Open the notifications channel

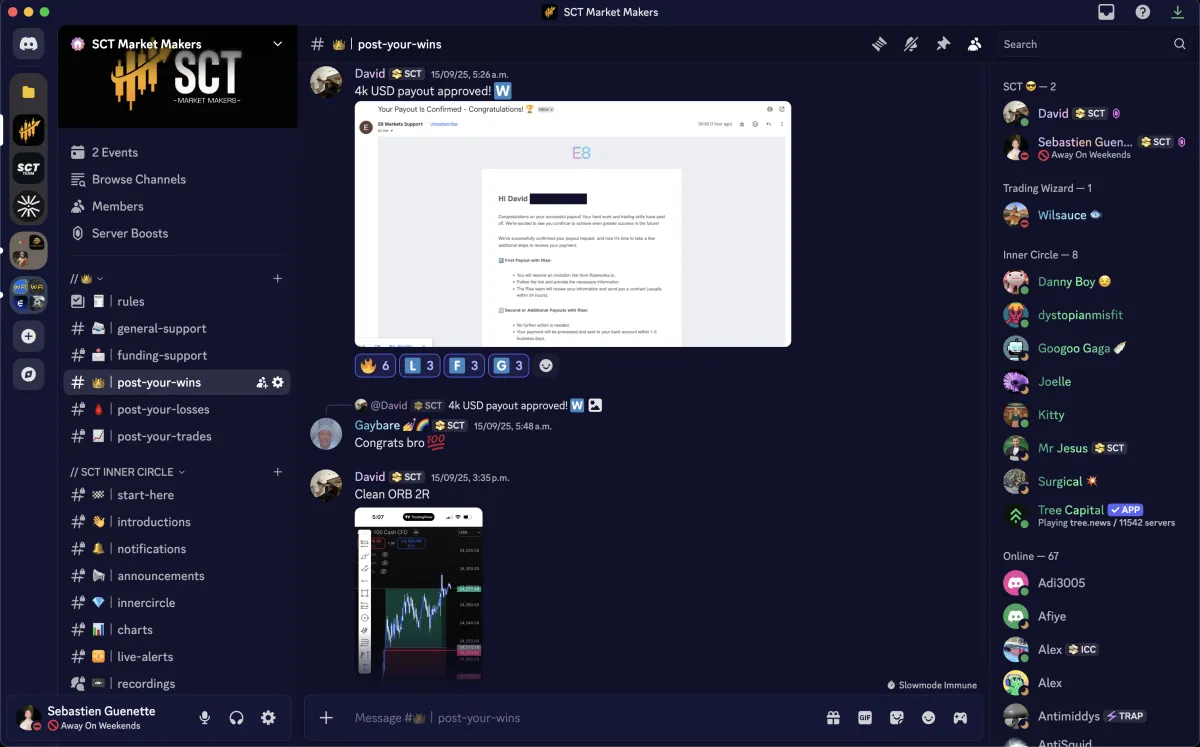[177, 548]
